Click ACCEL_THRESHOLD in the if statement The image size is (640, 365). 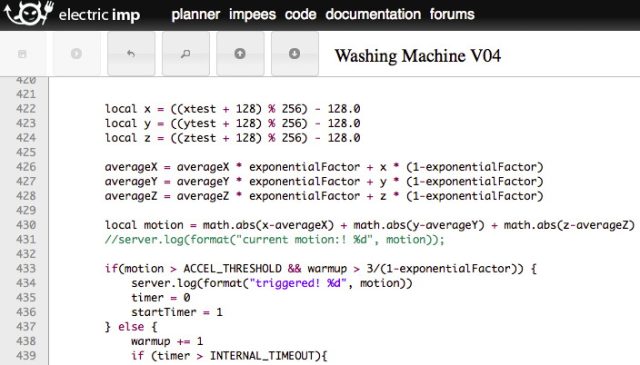(x=232, y=269)
